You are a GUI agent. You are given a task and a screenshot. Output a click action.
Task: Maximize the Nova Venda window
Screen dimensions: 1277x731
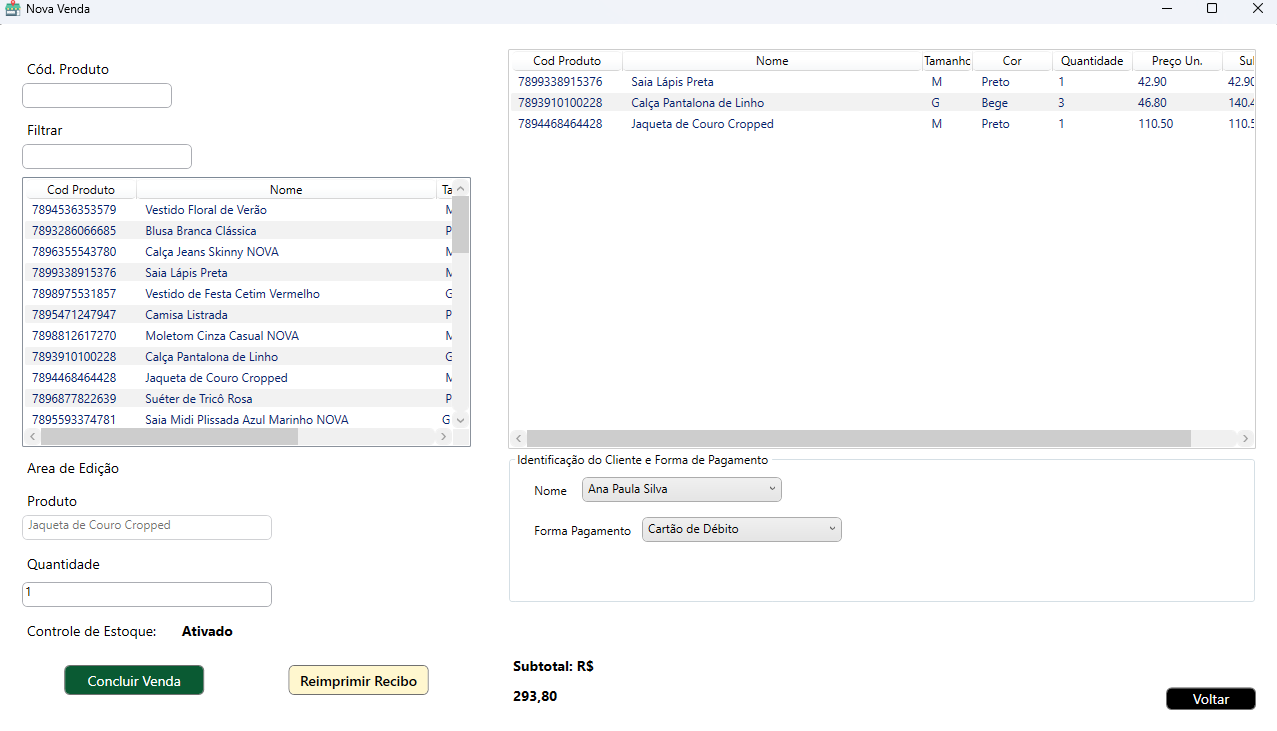(1212, 9)
